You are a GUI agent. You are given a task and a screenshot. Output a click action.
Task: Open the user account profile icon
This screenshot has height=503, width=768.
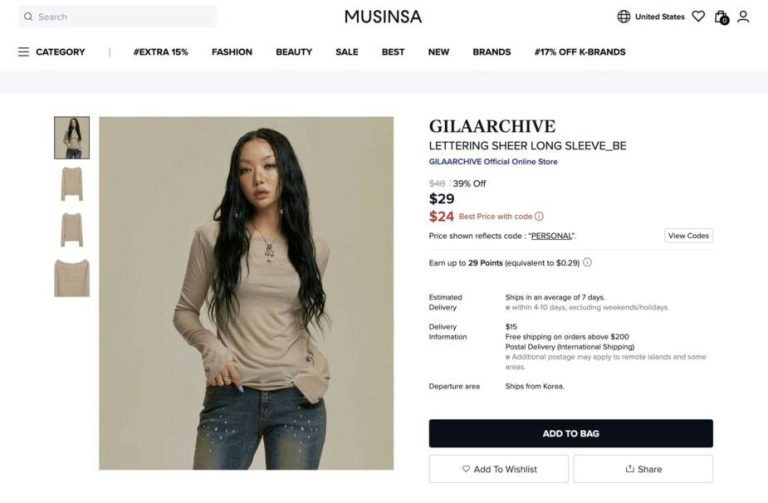click(743, 17)
